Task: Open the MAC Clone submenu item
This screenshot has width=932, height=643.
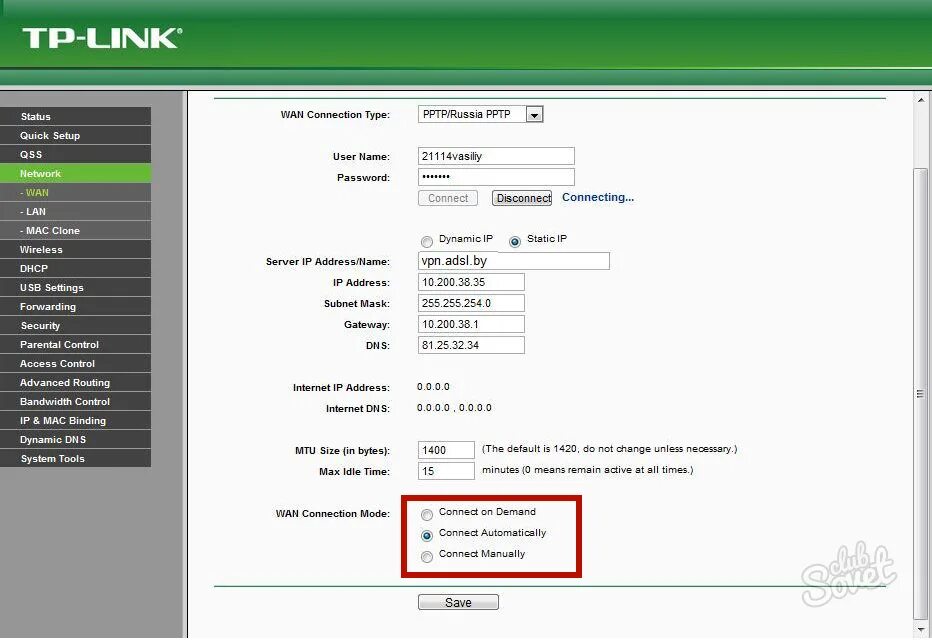Action: point(75,231)
